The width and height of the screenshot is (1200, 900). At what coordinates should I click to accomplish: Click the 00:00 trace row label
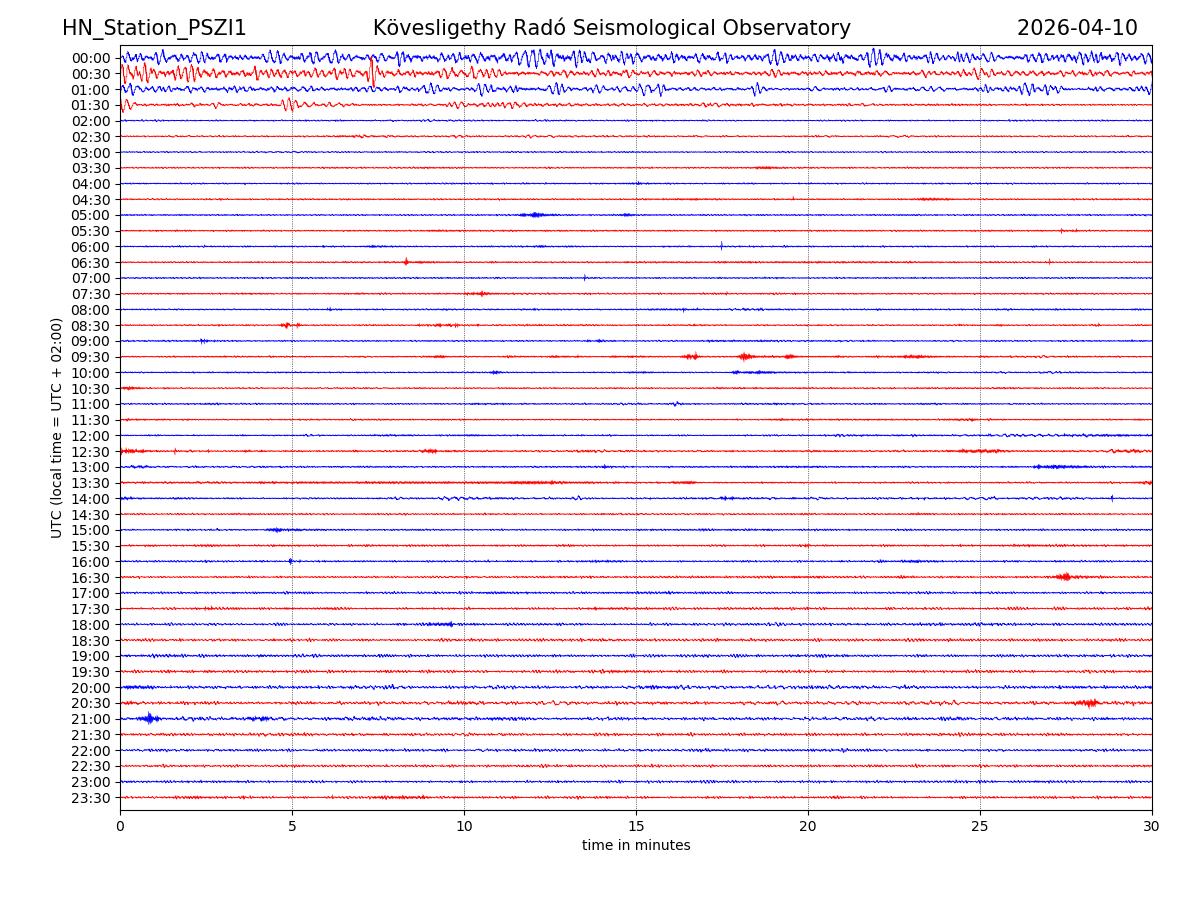(90, 58)
